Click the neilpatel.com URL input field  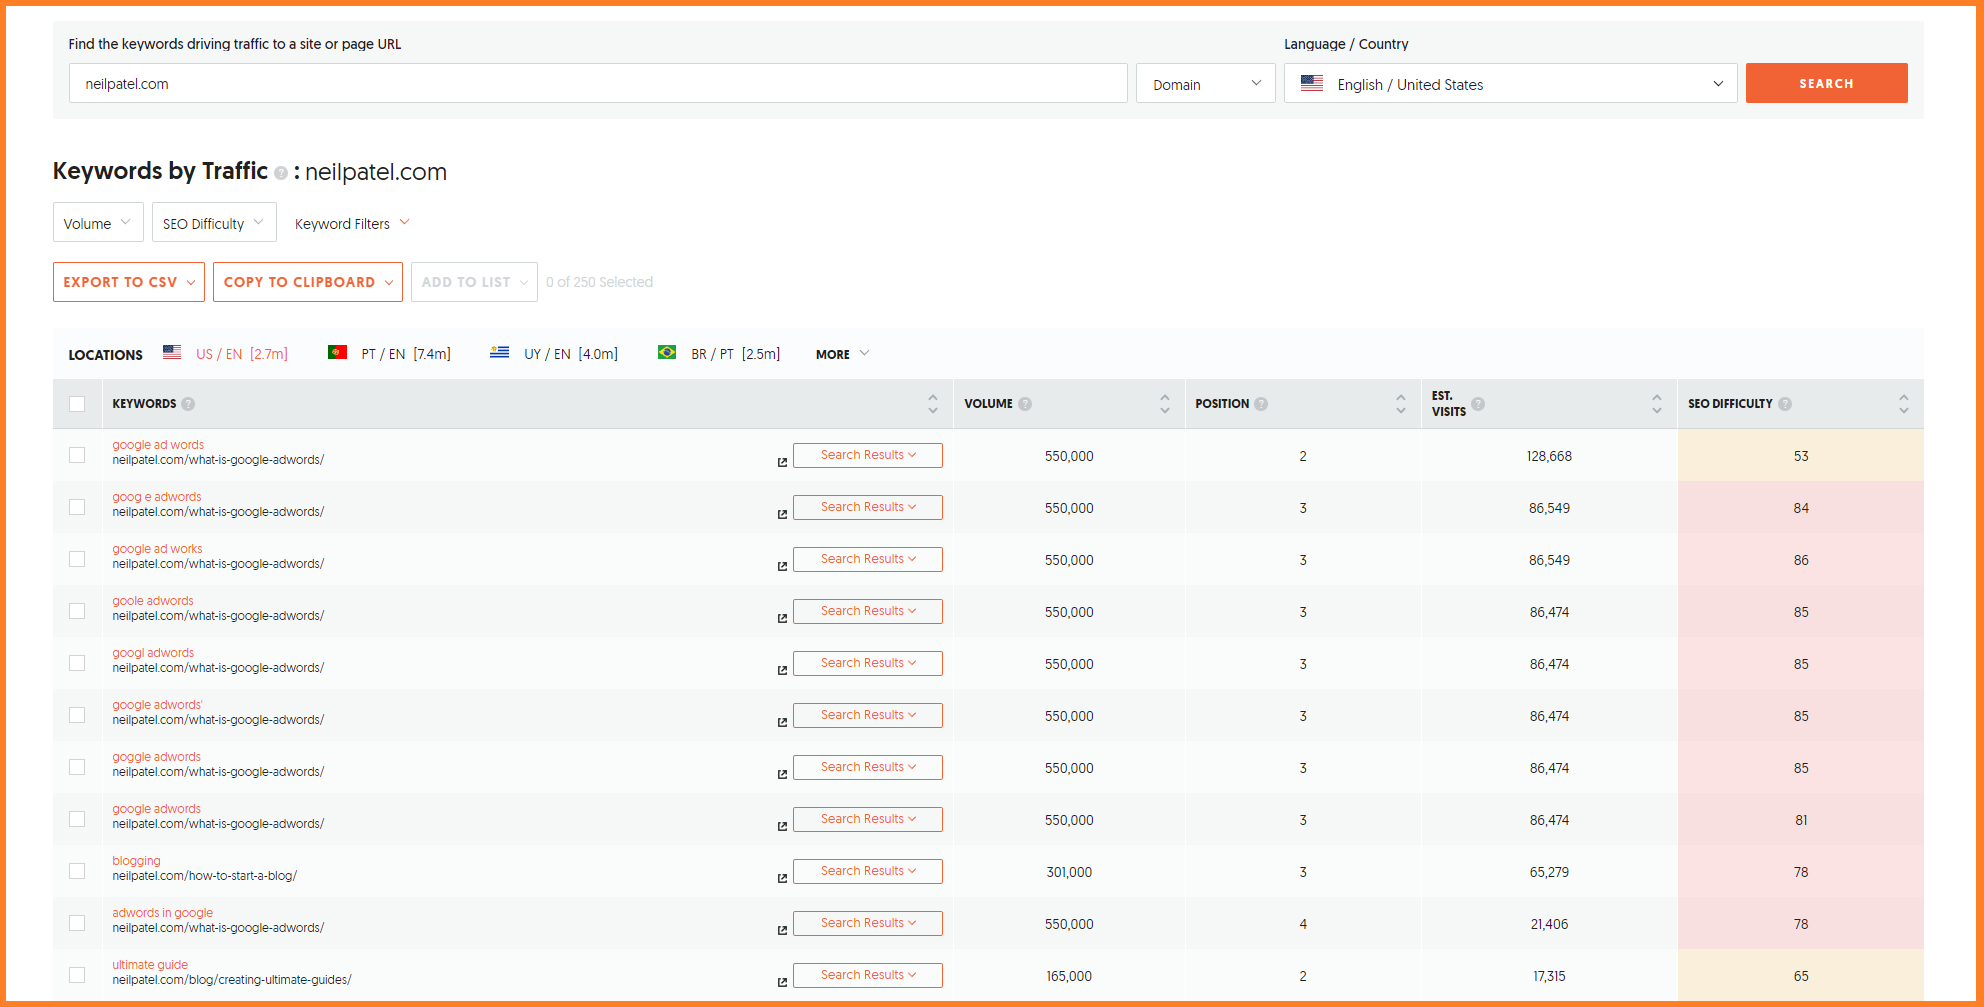click(x=597, y=84)
